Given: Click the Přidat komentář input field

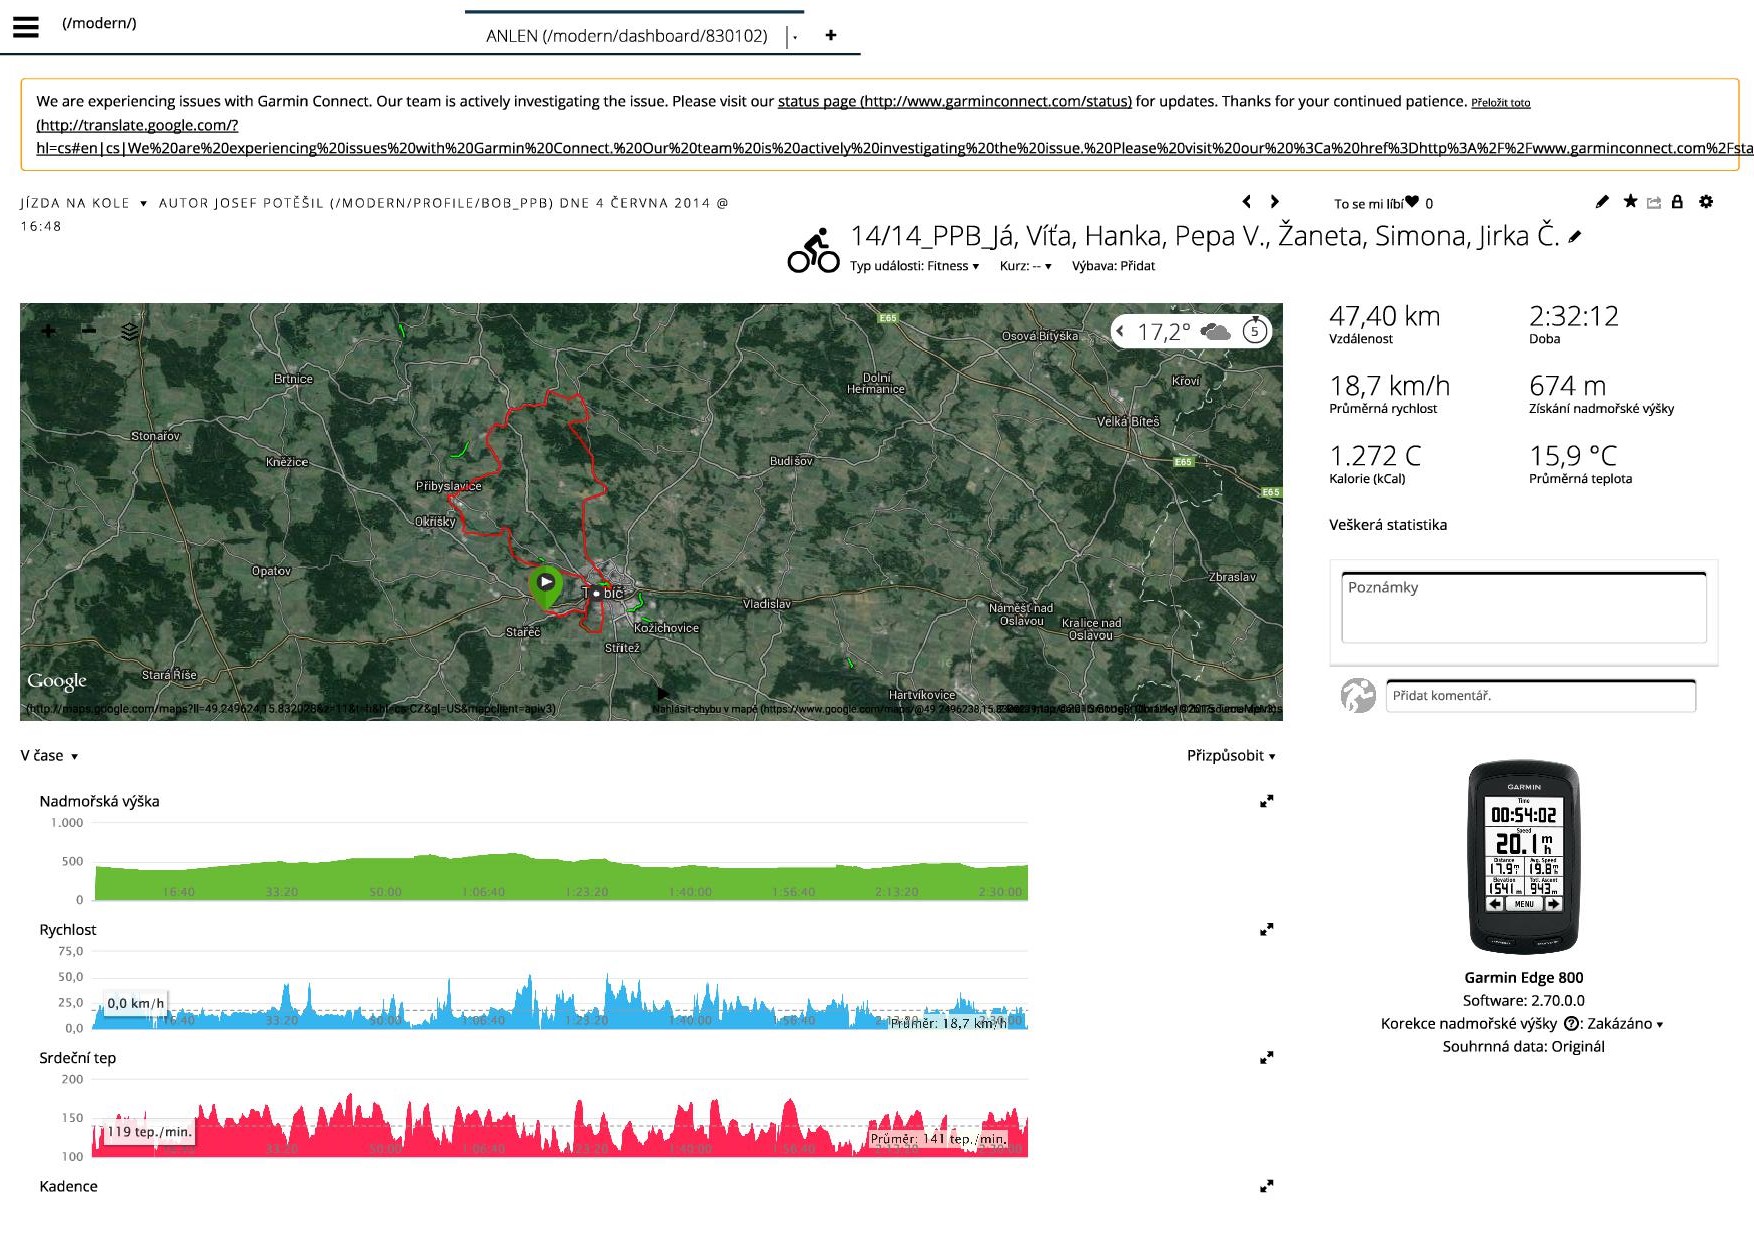Looking at the screenshot, I should pos(1540,696).
